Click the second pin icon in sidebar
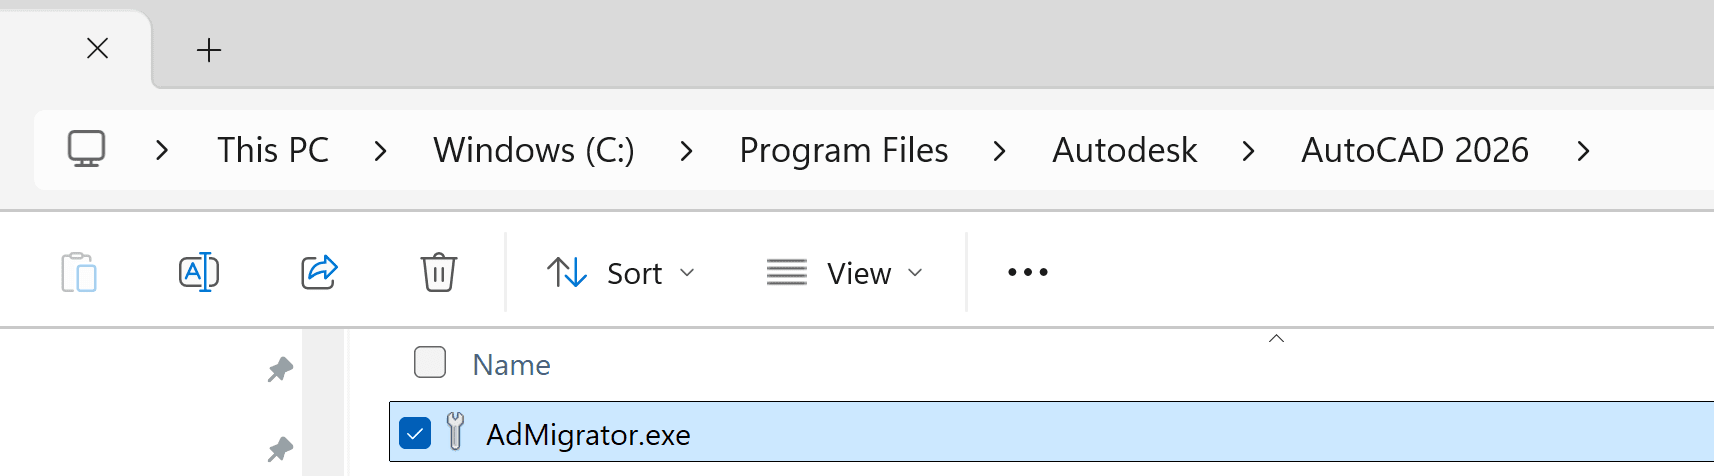 pyautogui.click(x=280, y=450)
